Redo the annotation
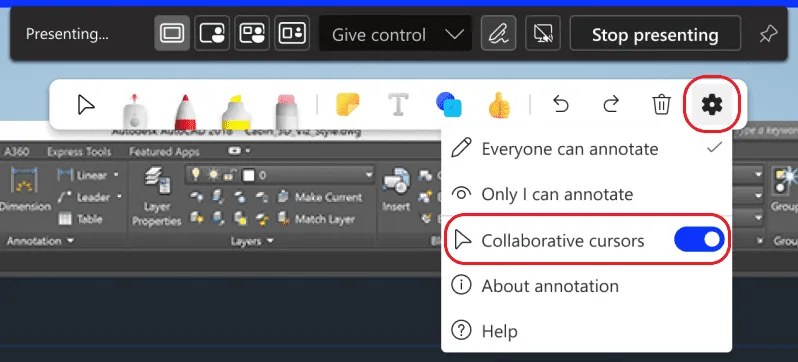The width and height of the screenshot is (798, 362). [x=611, y=104]
